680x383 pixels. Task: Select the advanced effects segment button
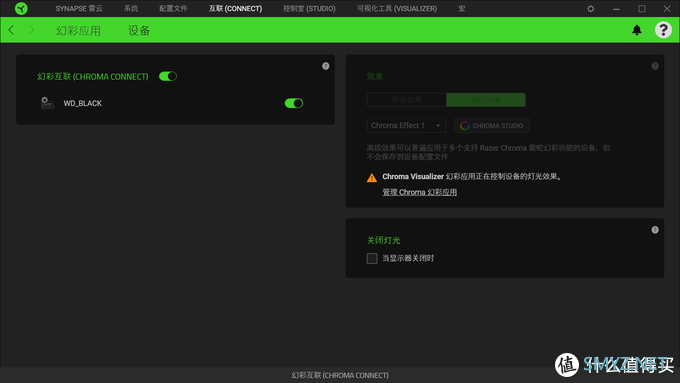[x=486, y=100]
